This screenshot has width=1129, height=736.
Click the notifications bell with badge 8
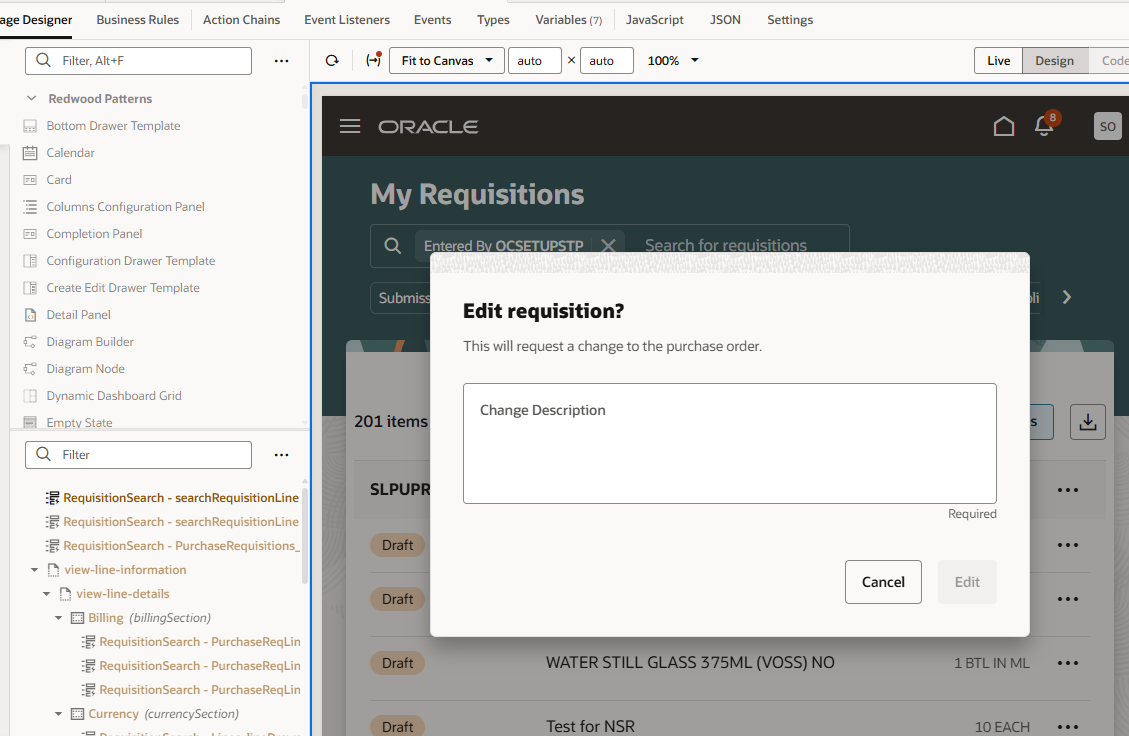[1044, 127]
